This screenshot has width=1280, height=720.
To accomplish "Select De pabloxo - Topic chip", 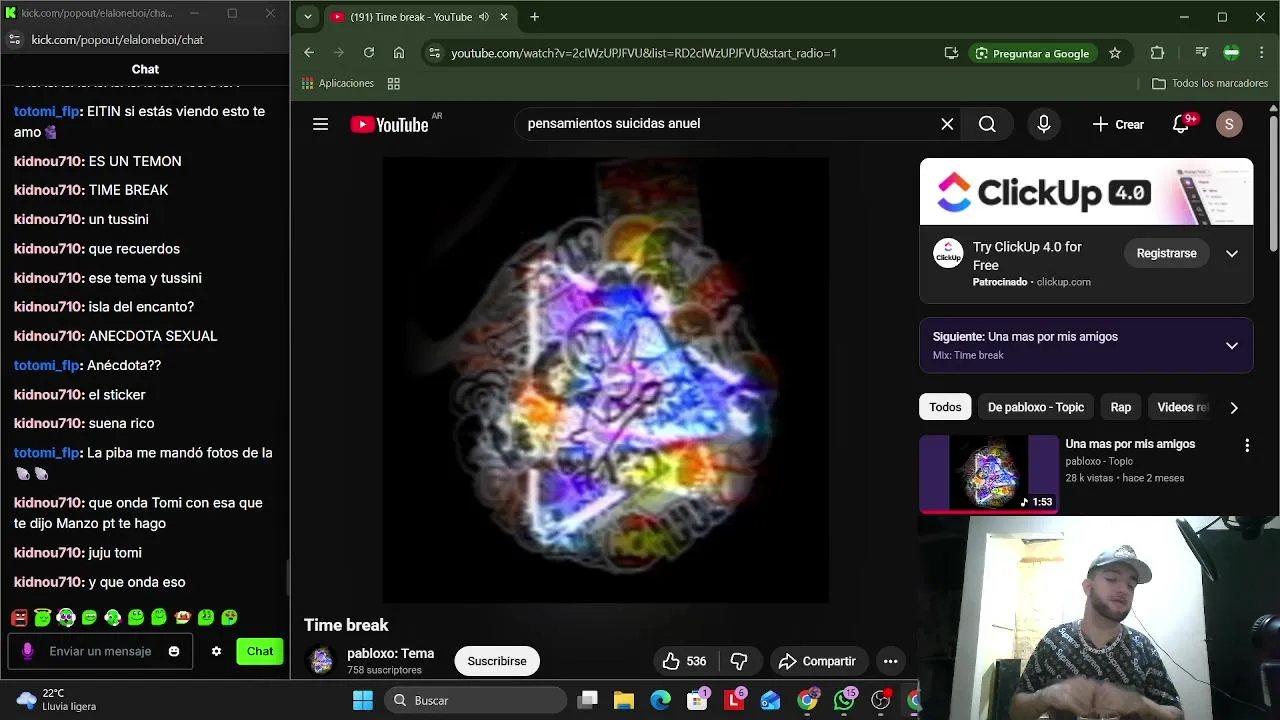I will coord(1035,407).
